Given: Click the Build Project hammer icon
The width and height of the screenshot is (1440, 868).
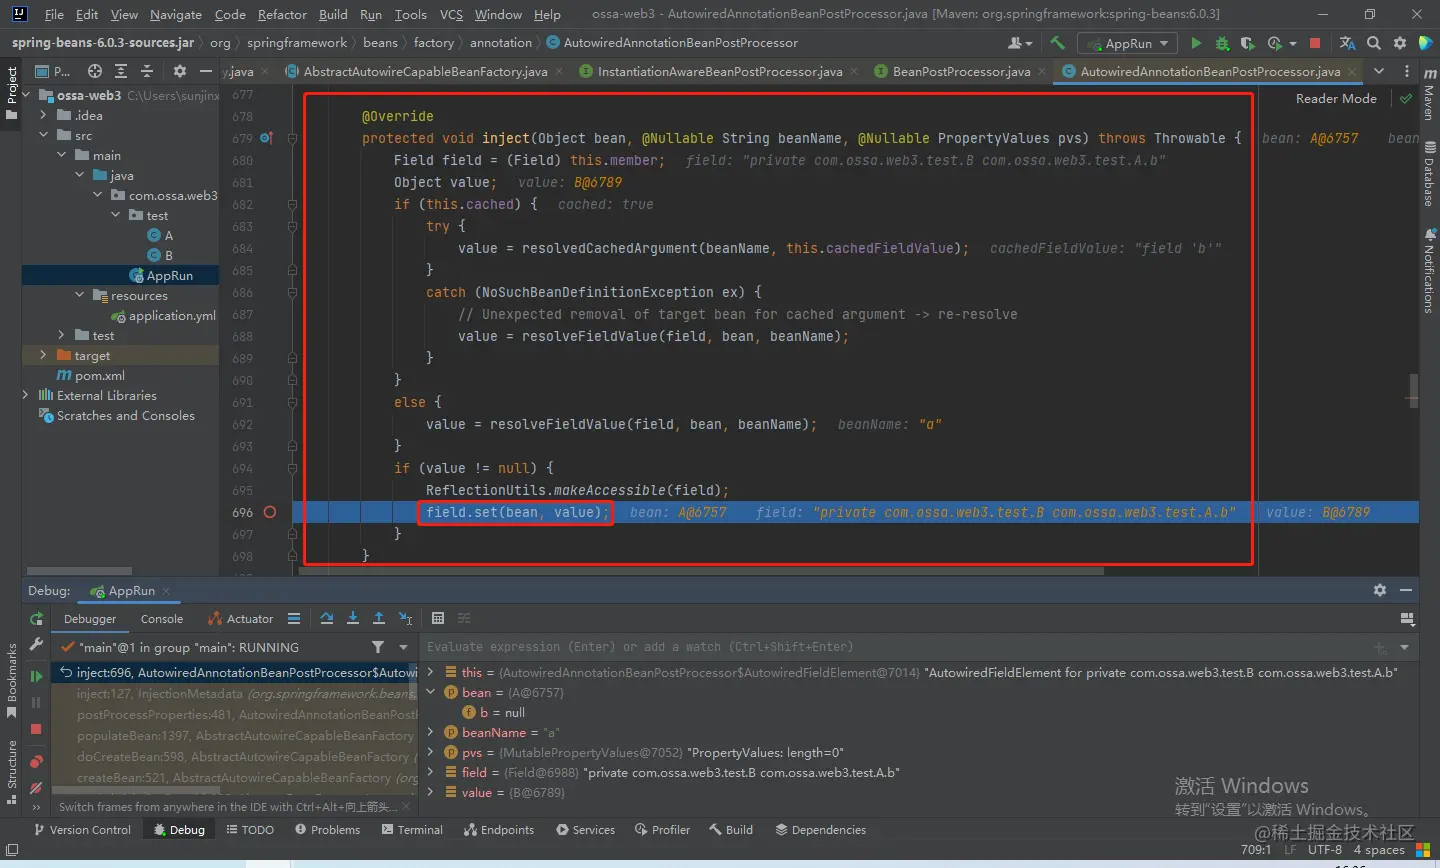Looking at the screenshot, I should click(1057, 43).
